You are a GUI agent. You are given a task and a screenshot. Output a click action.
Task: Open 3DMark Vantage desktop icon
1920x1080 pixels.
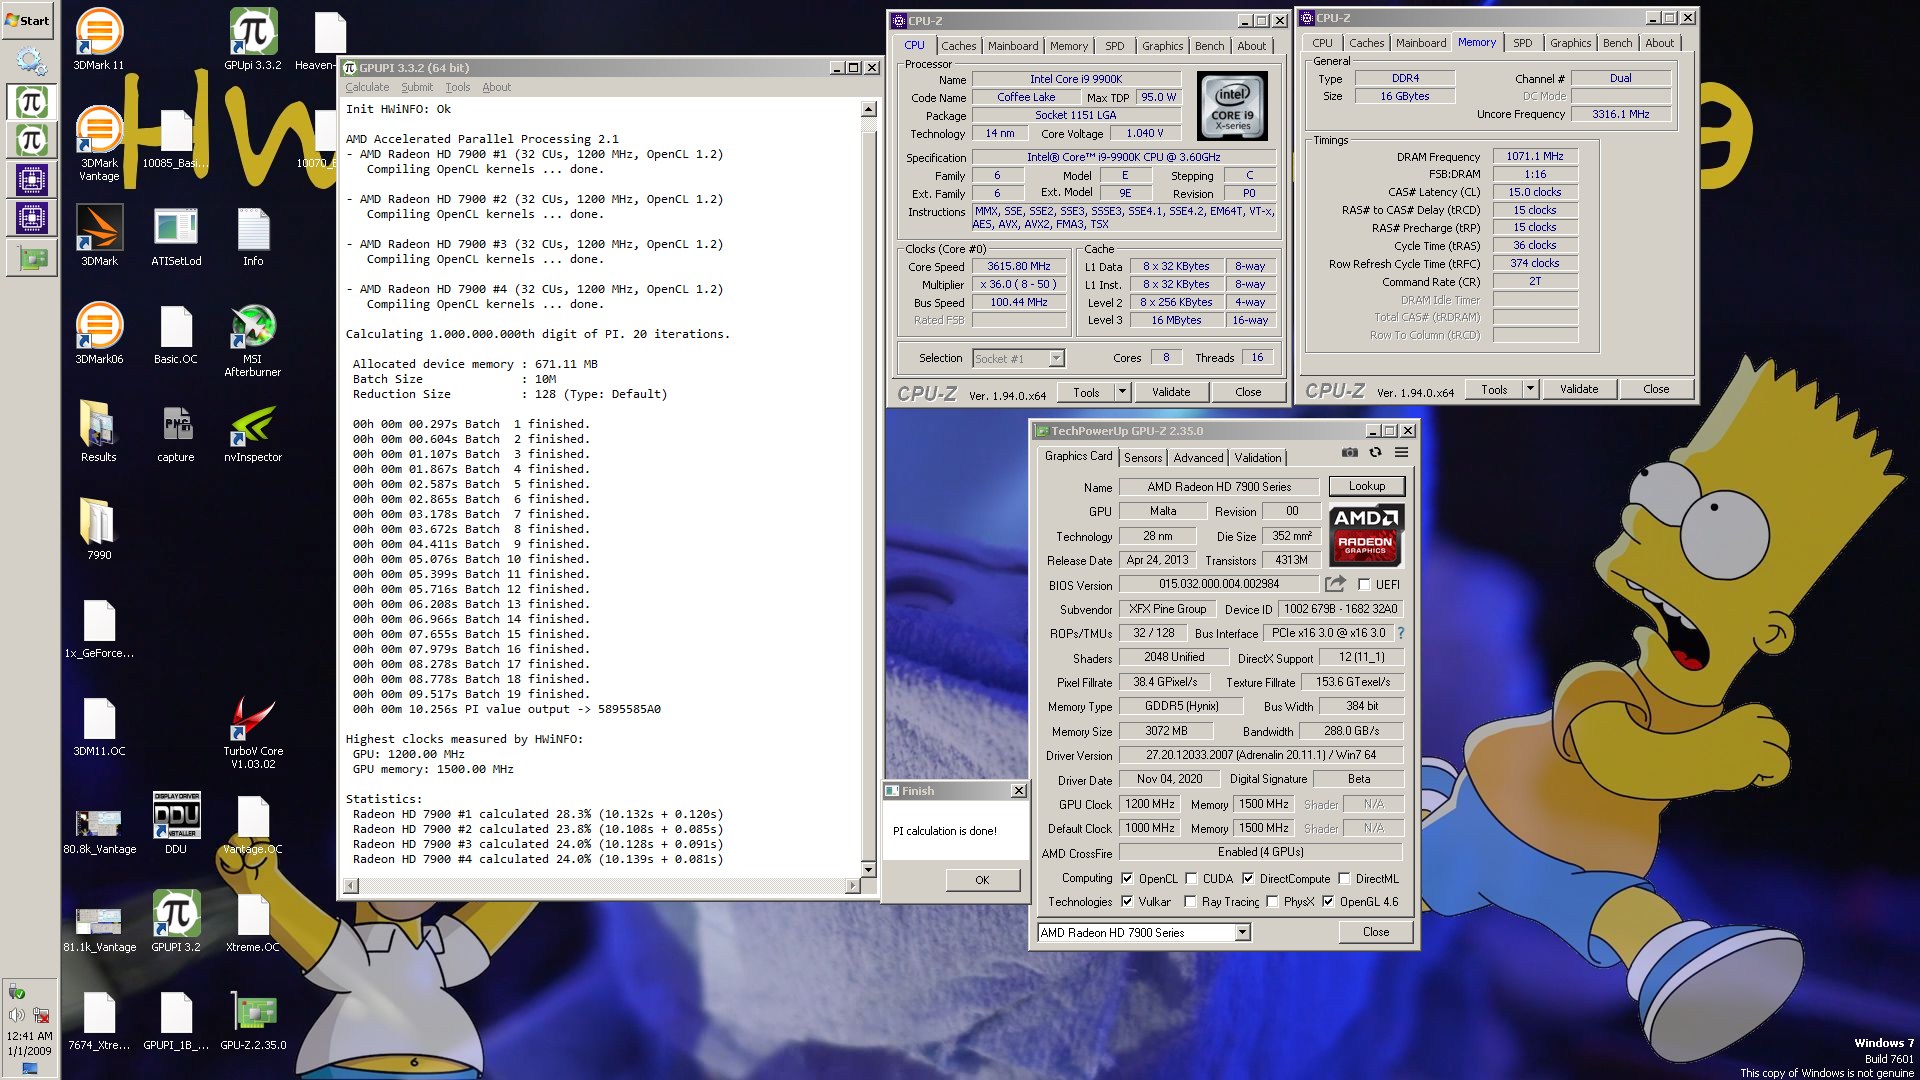99,143
